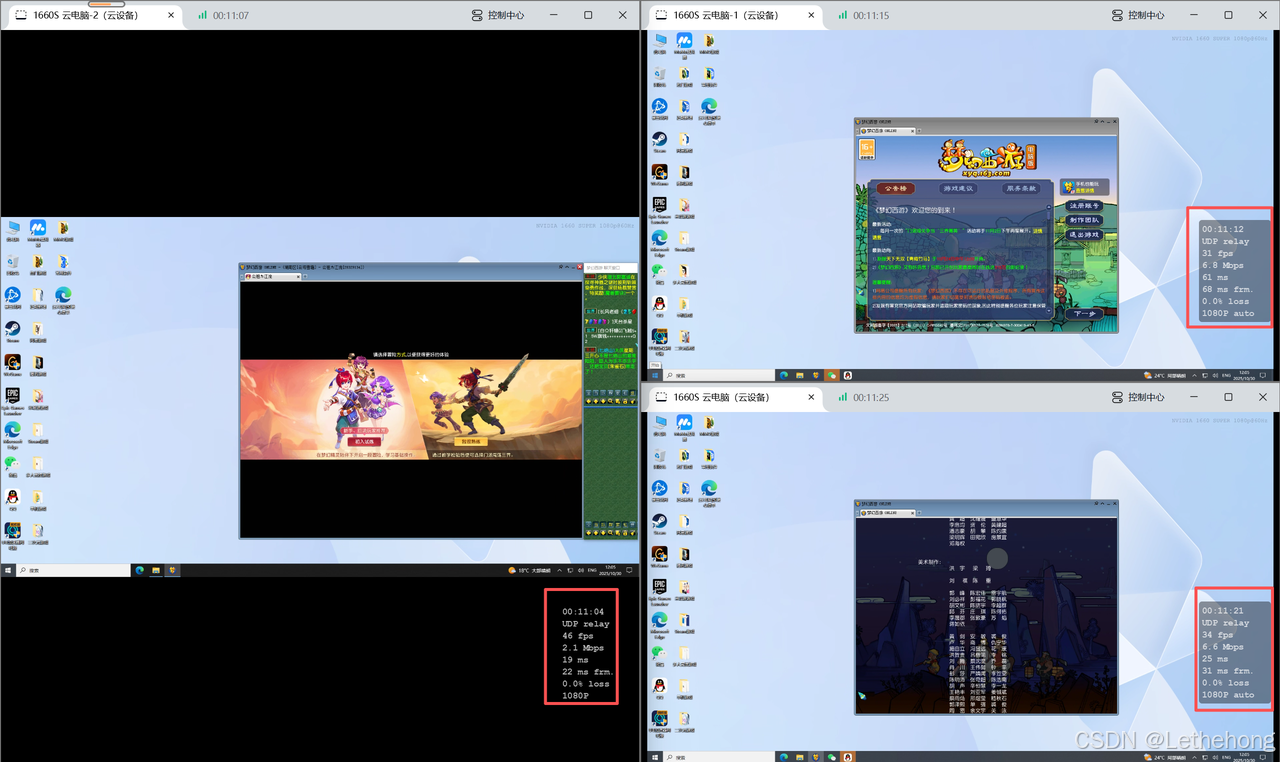Switch to 公告榜 tab in game launcher
Image resolution: width=1280 pixels, height=762 pixels.
(x=895, y=188)
